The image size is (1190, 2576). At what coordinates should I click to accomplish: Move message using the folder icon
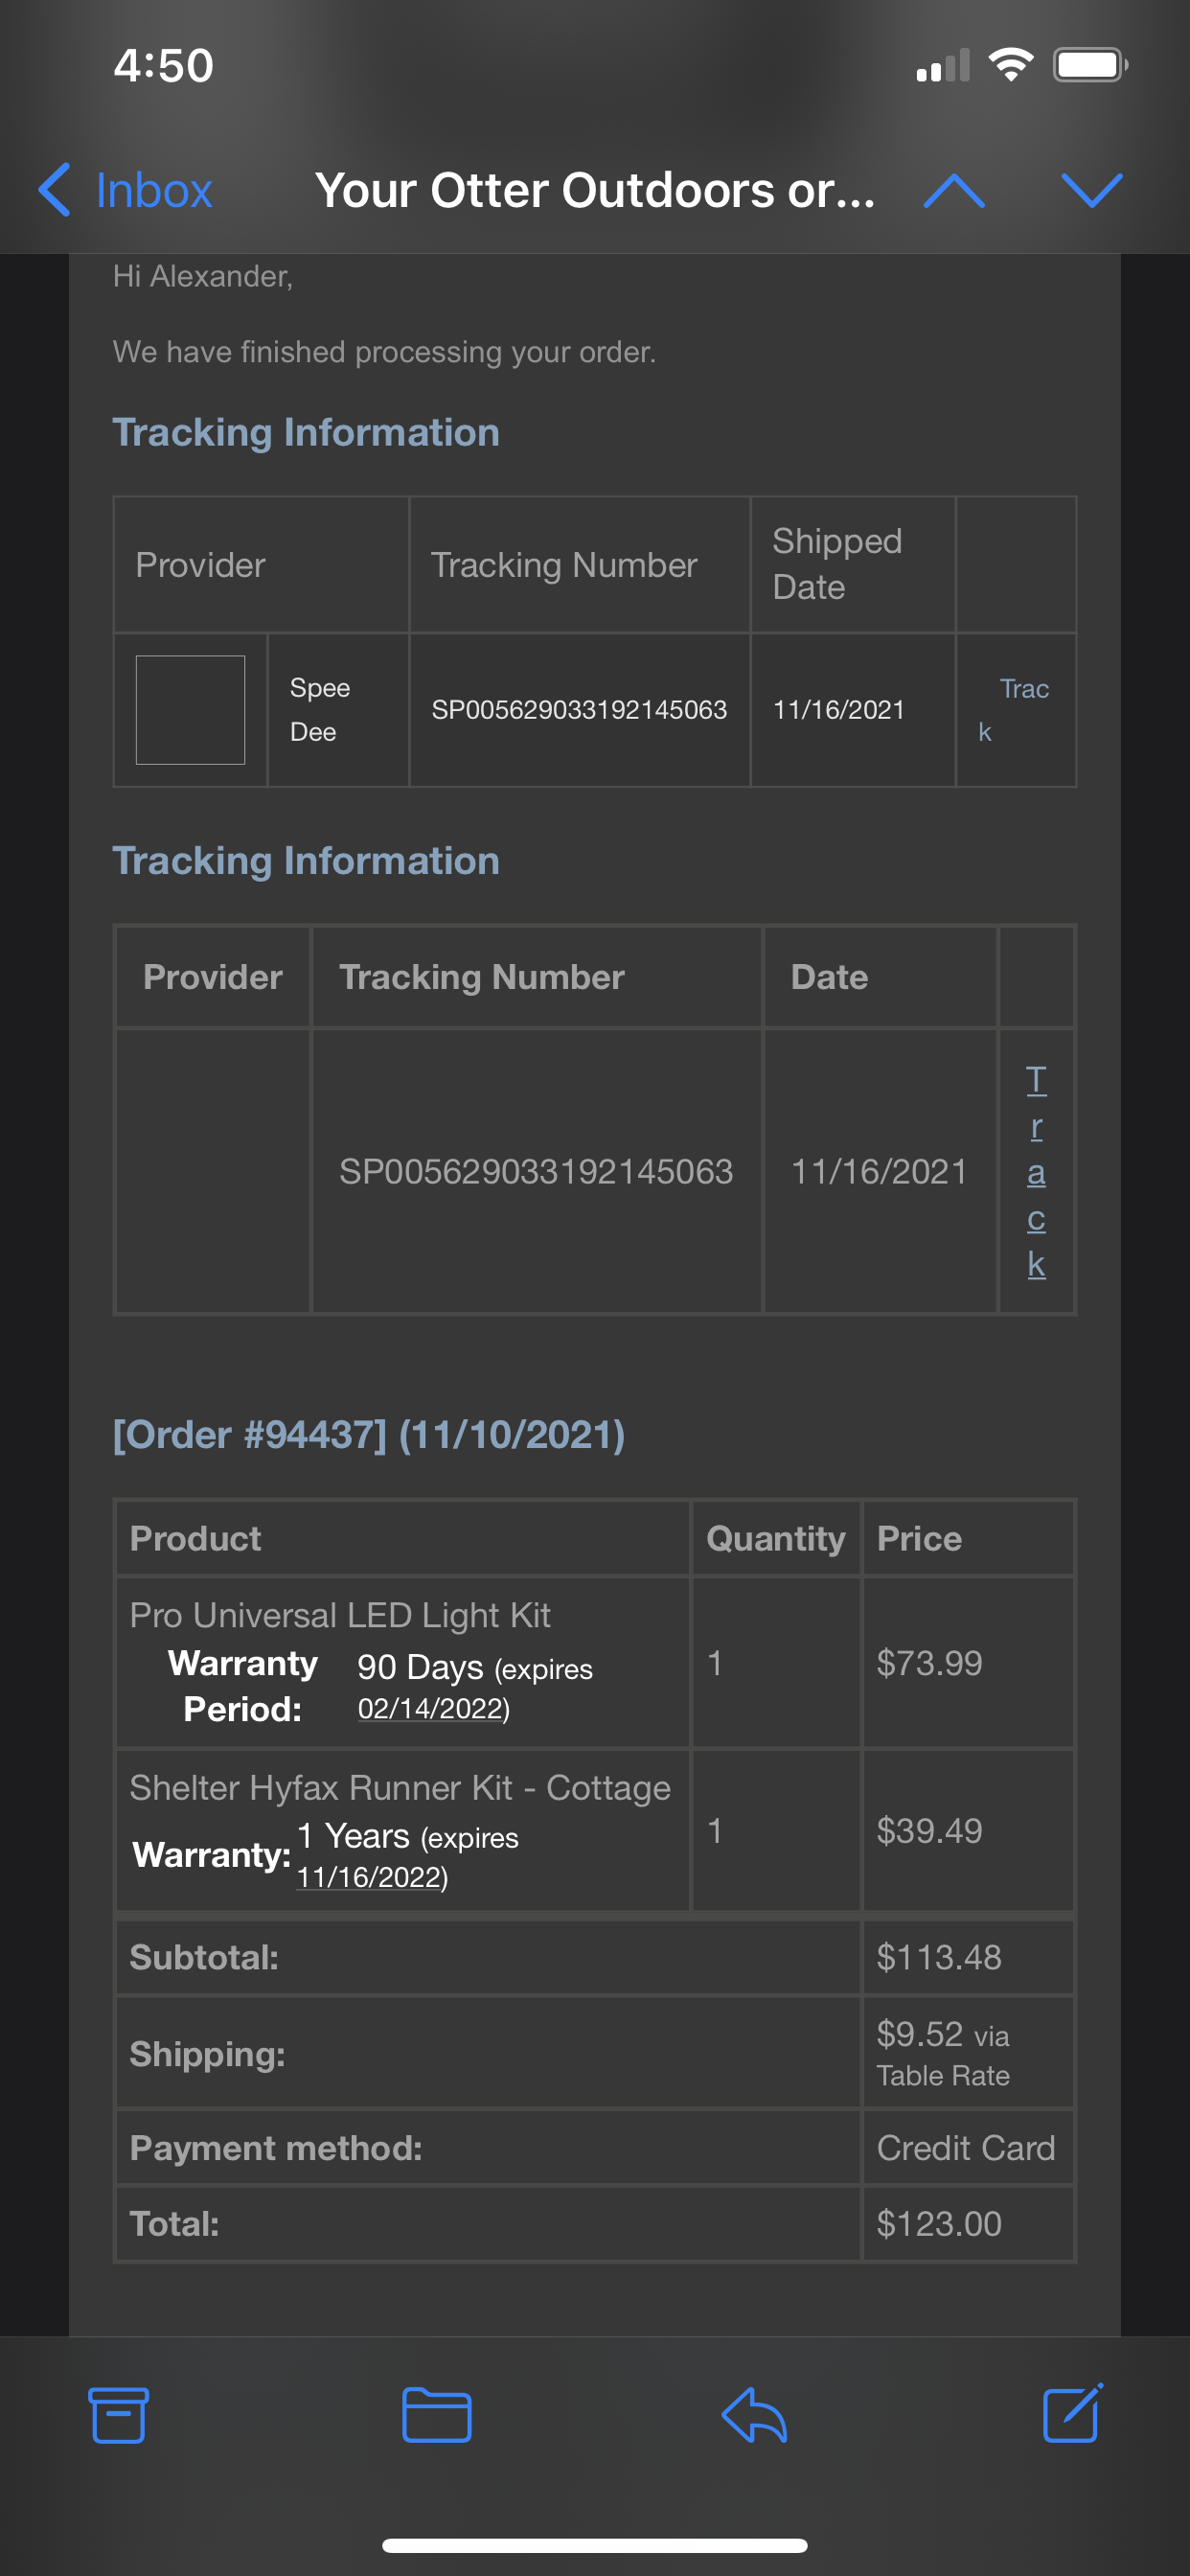(x=437, y=2415)
